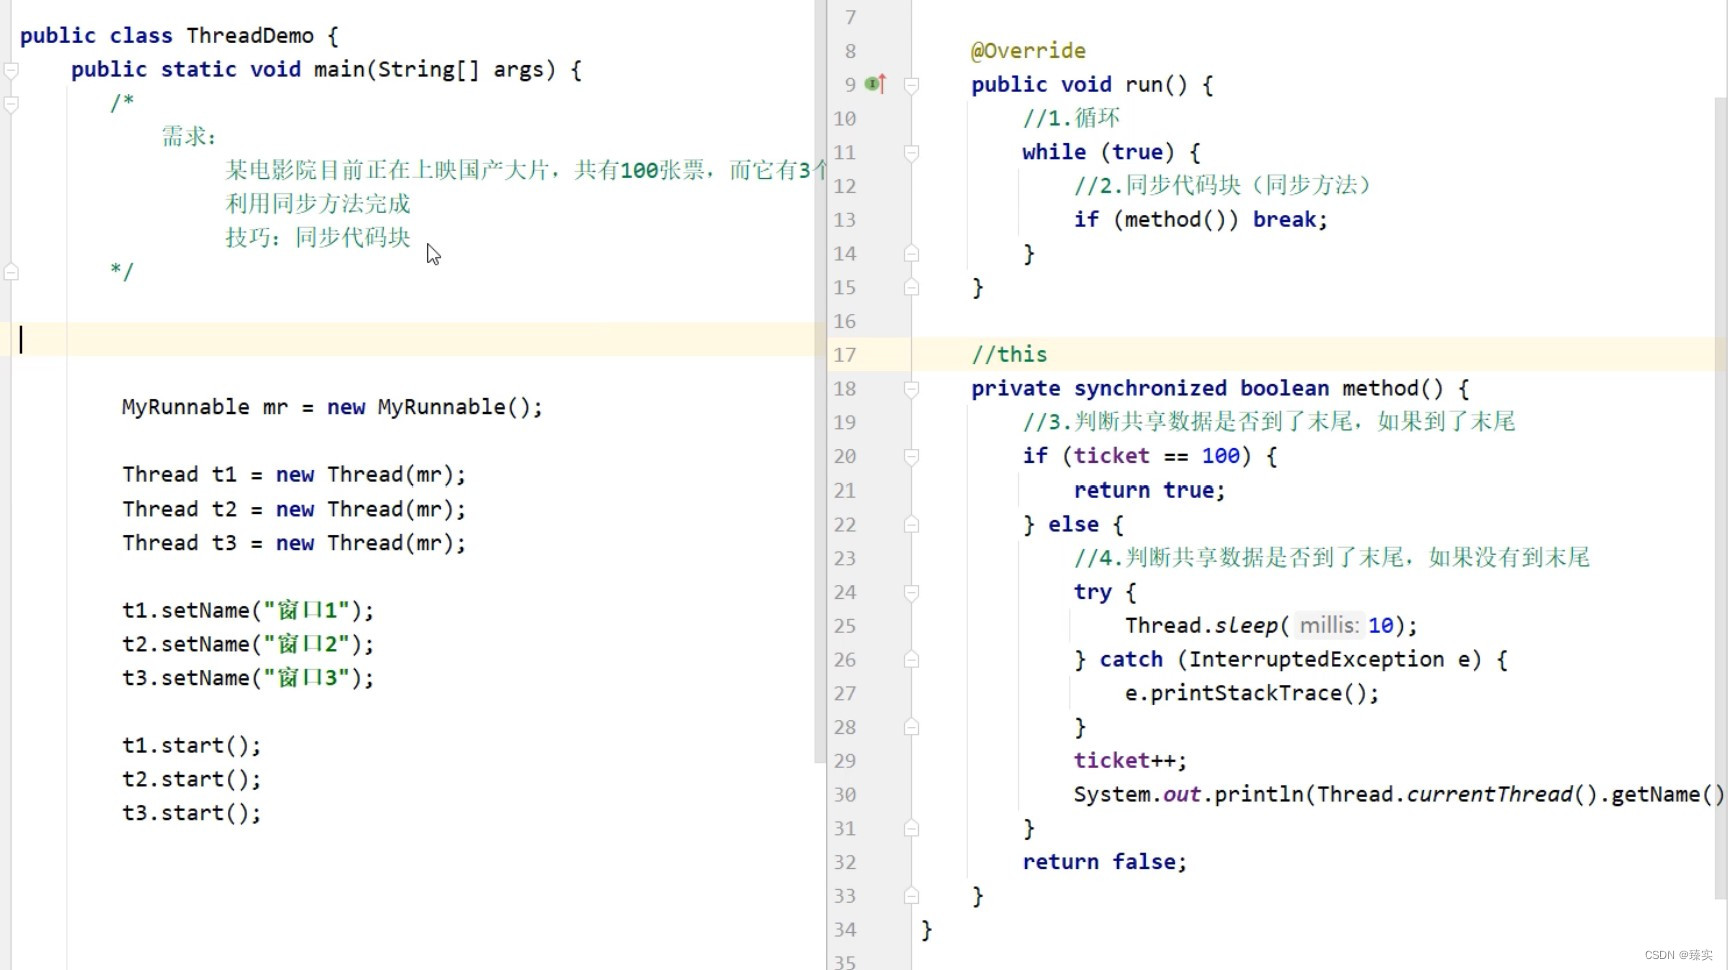Screen dimensions: 1728x970
Task: Click 'e.printStackTrace();' line
Action: pos(1252,694)
